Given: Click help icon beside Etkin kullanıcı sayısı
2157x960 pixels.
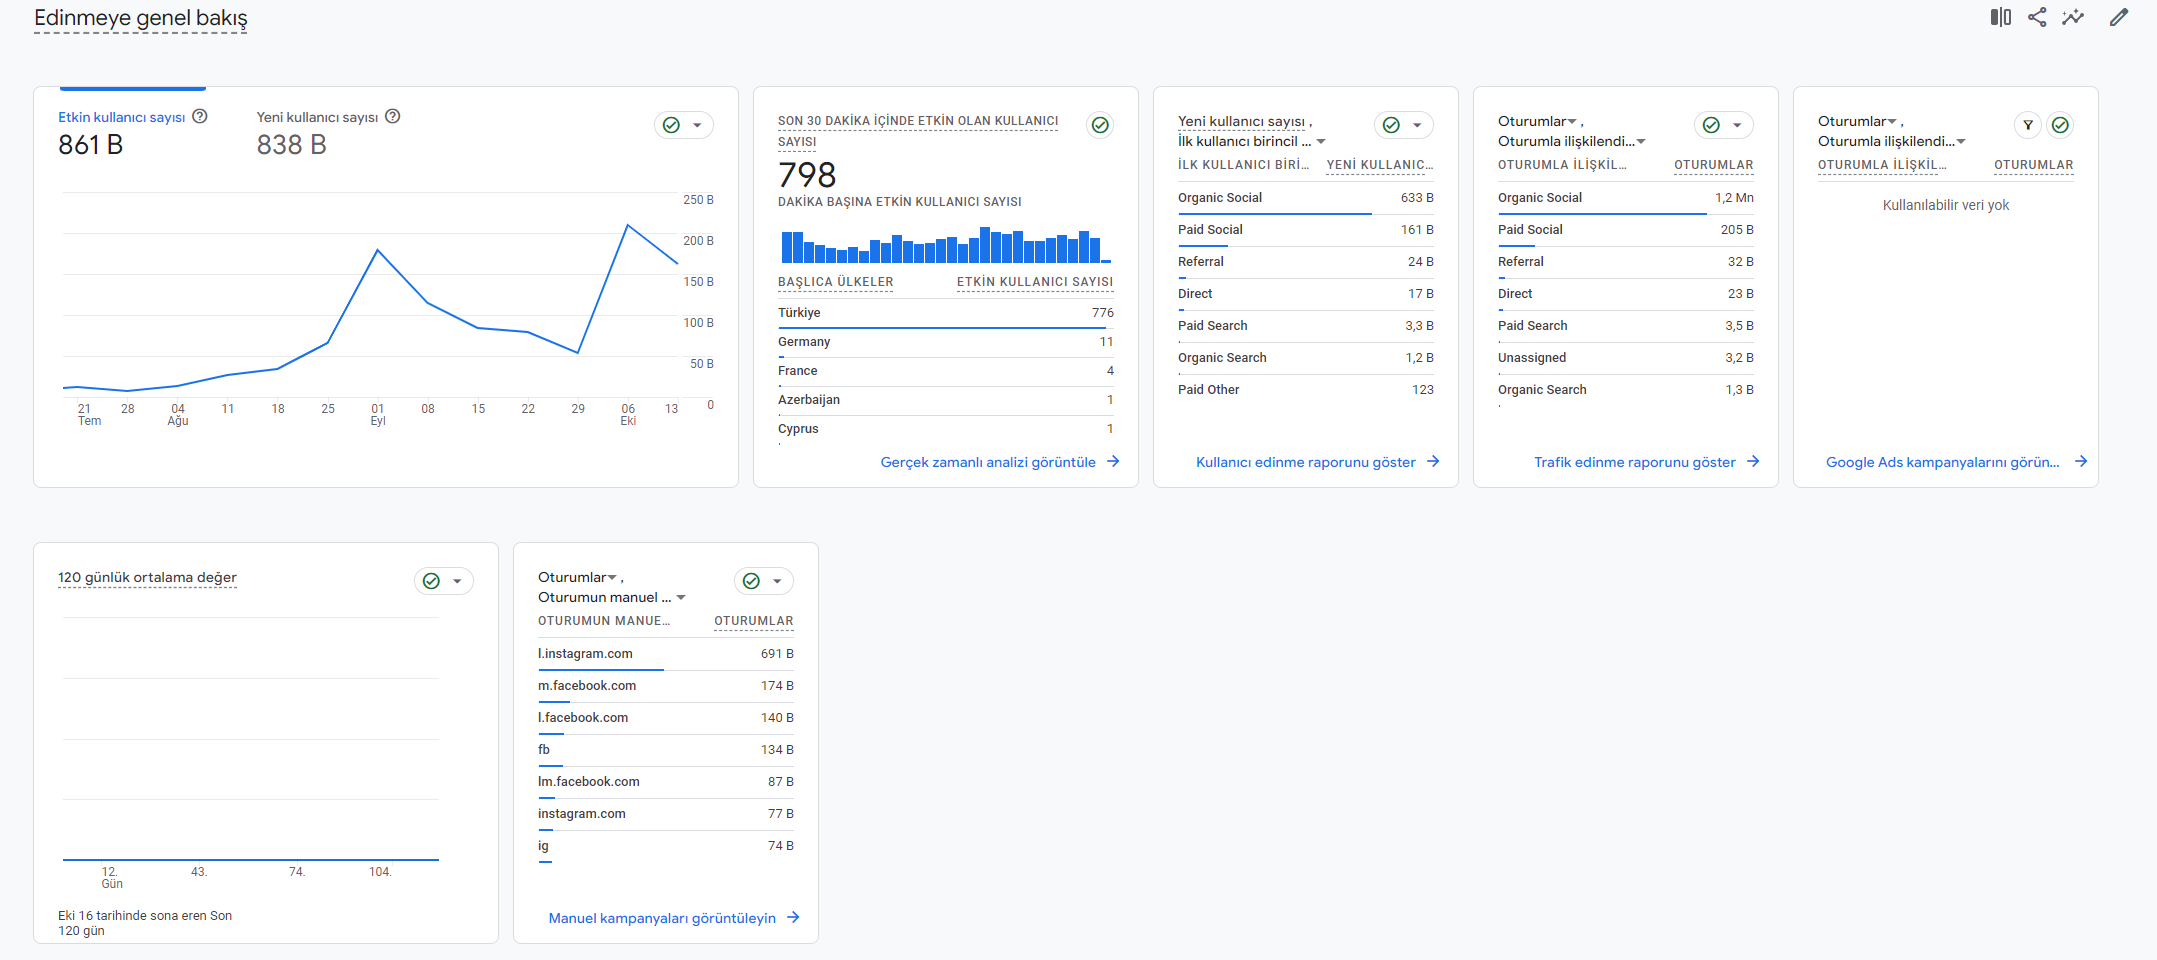Looking at the screenshot, I should tap(200, 116).
